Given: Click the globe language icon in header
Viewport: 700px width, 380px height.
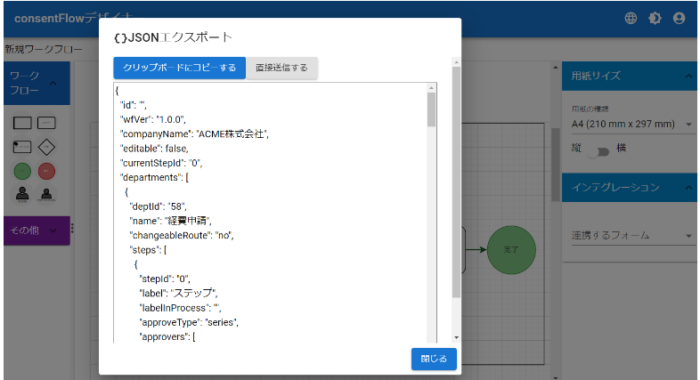Looking at the screenshot, I should (630, 18).
